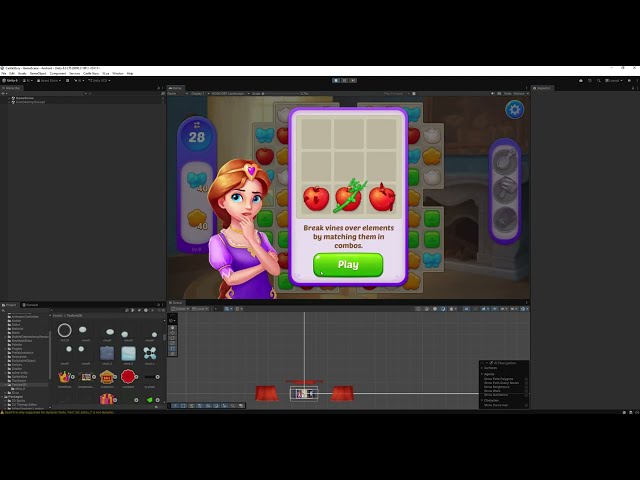The width and height of the screenshot is (640, 480).
Task: Open the Unity VCS dropdown
Action: click(x=99, y=81)
